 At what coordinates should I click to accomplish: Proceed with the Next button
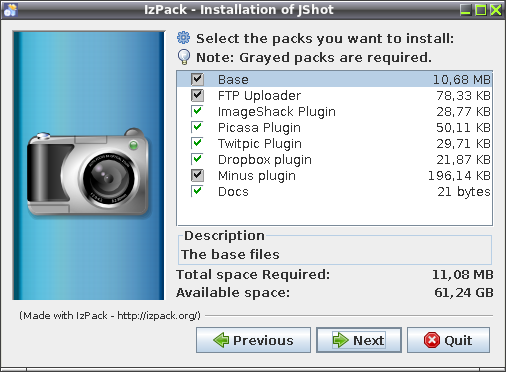click(359, 340)
